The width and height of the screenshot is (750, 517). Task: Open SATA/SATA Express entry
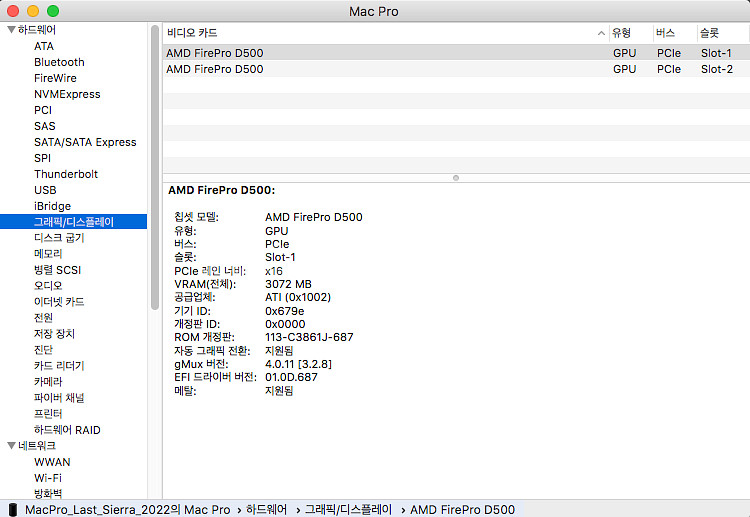click(x=85, y=142)
